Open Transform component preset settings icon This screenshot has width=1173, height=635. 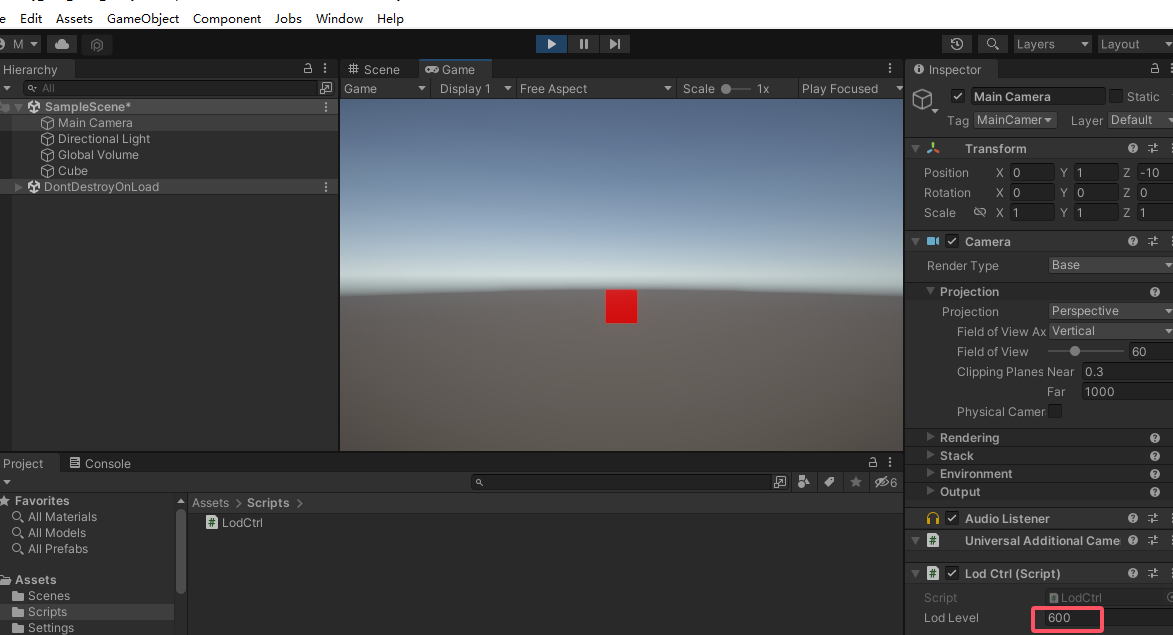(x=1153, y=149)
